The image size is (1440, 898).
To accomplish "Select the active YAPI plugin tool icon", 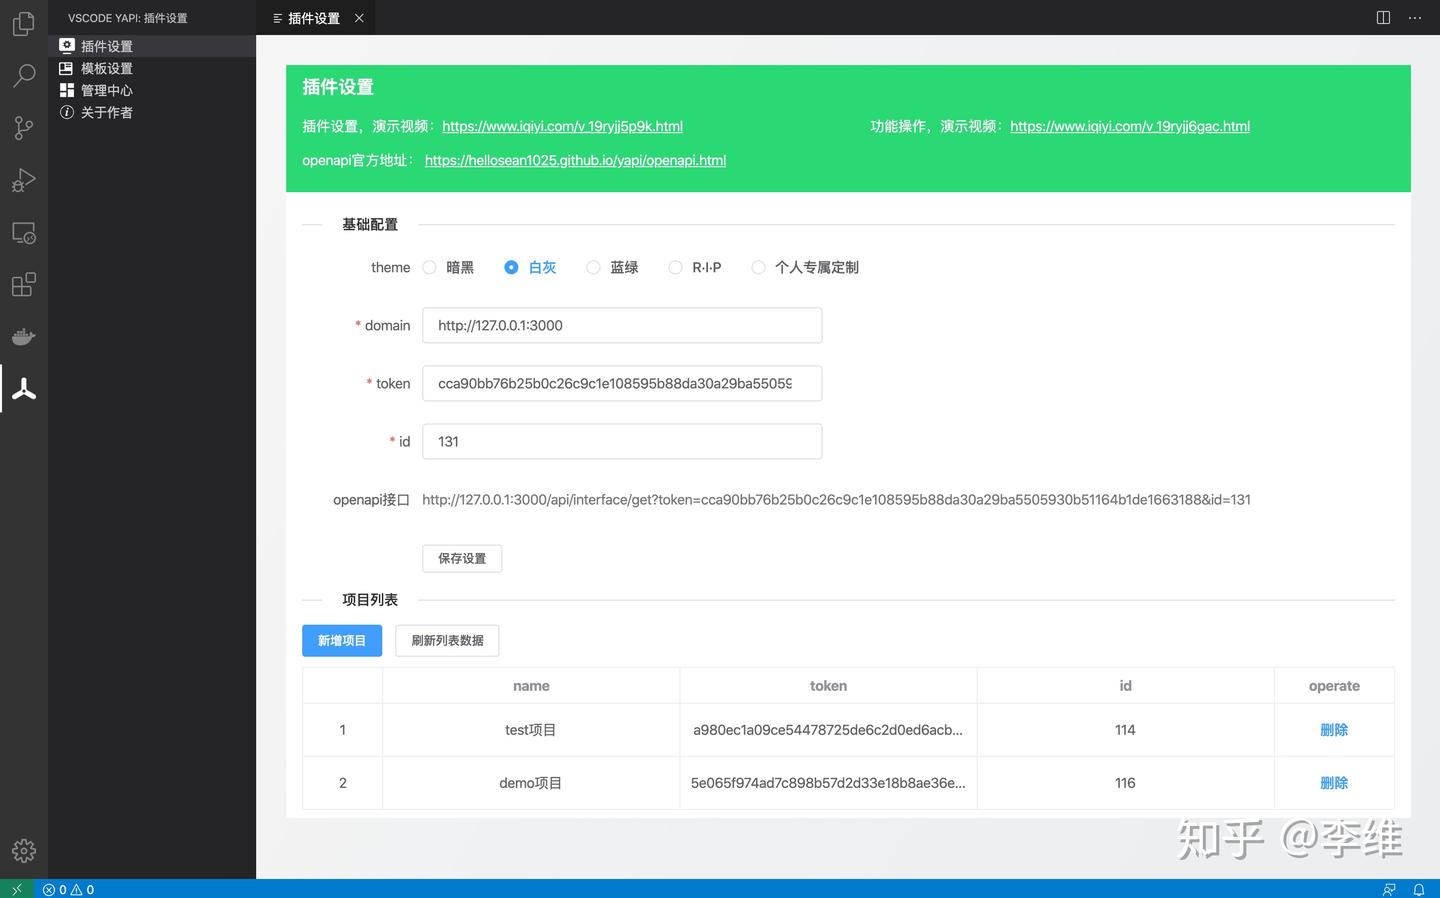I will [x=23, y=388].
